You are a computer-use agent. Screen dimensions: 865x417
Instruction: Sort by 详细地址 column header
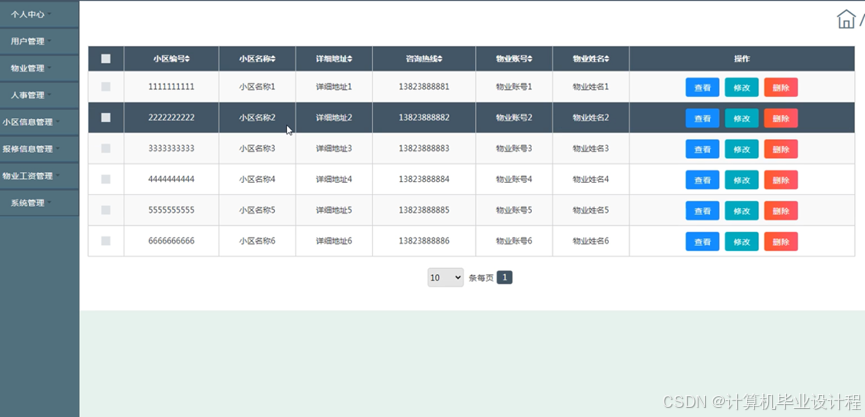tap(334, 58)
